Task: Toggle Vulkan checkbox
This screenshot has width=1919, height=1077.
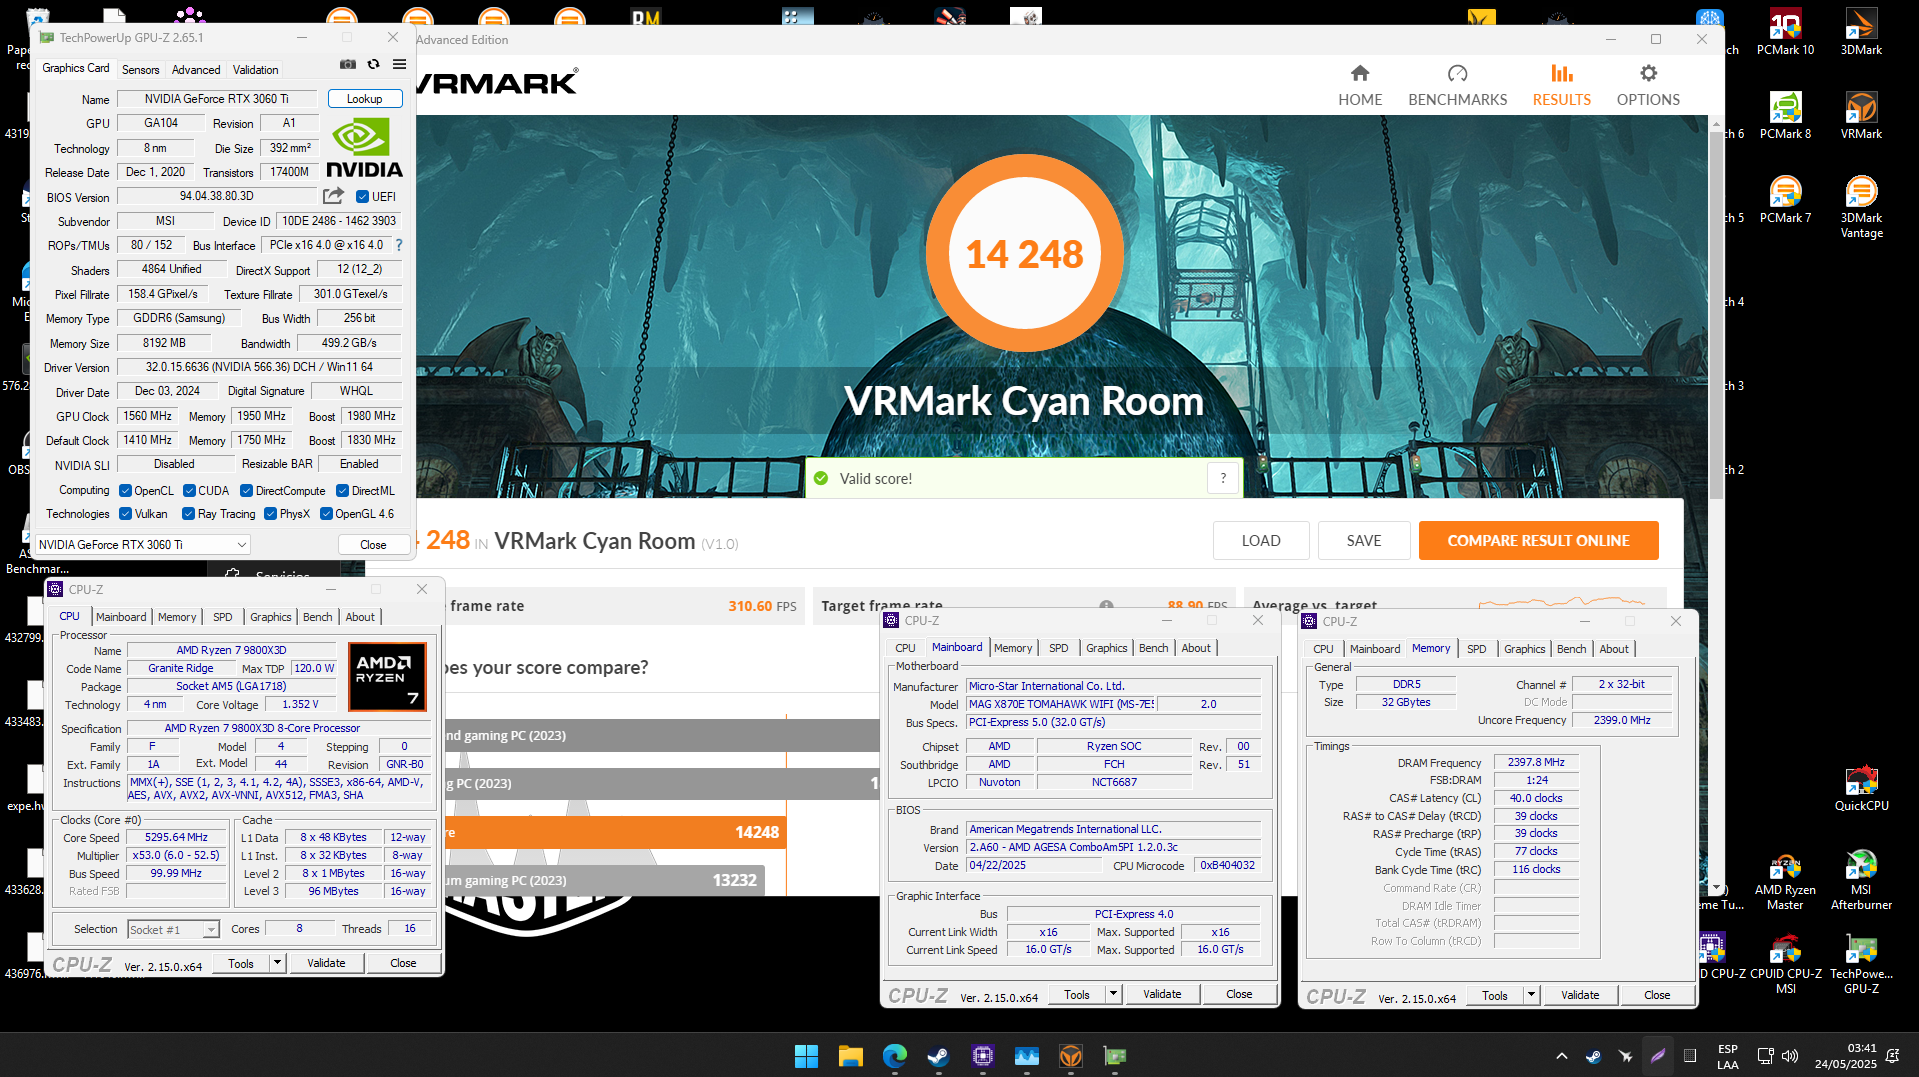Action: [x=125, y=514]
